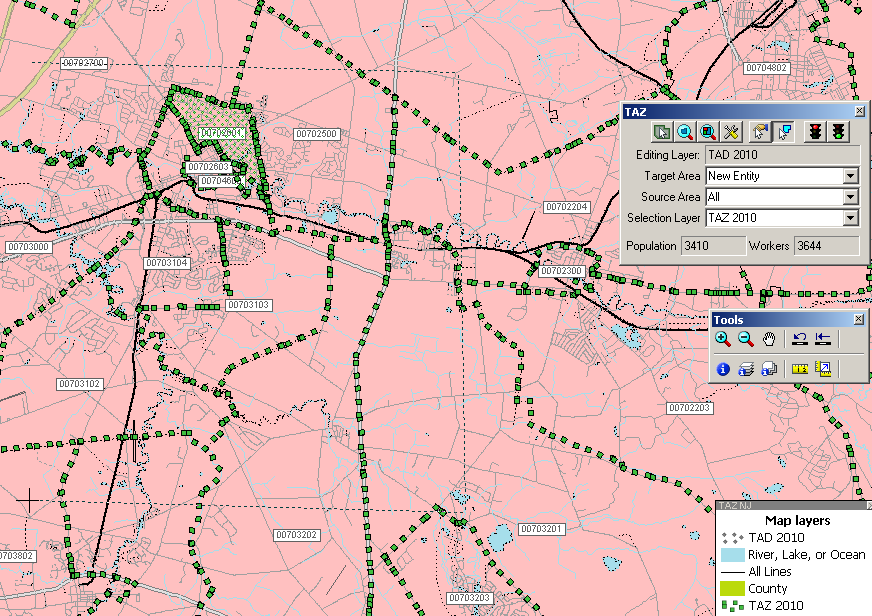Click the Population value field
The height and width of the screenshot is (616, 872).
point(712,245)
